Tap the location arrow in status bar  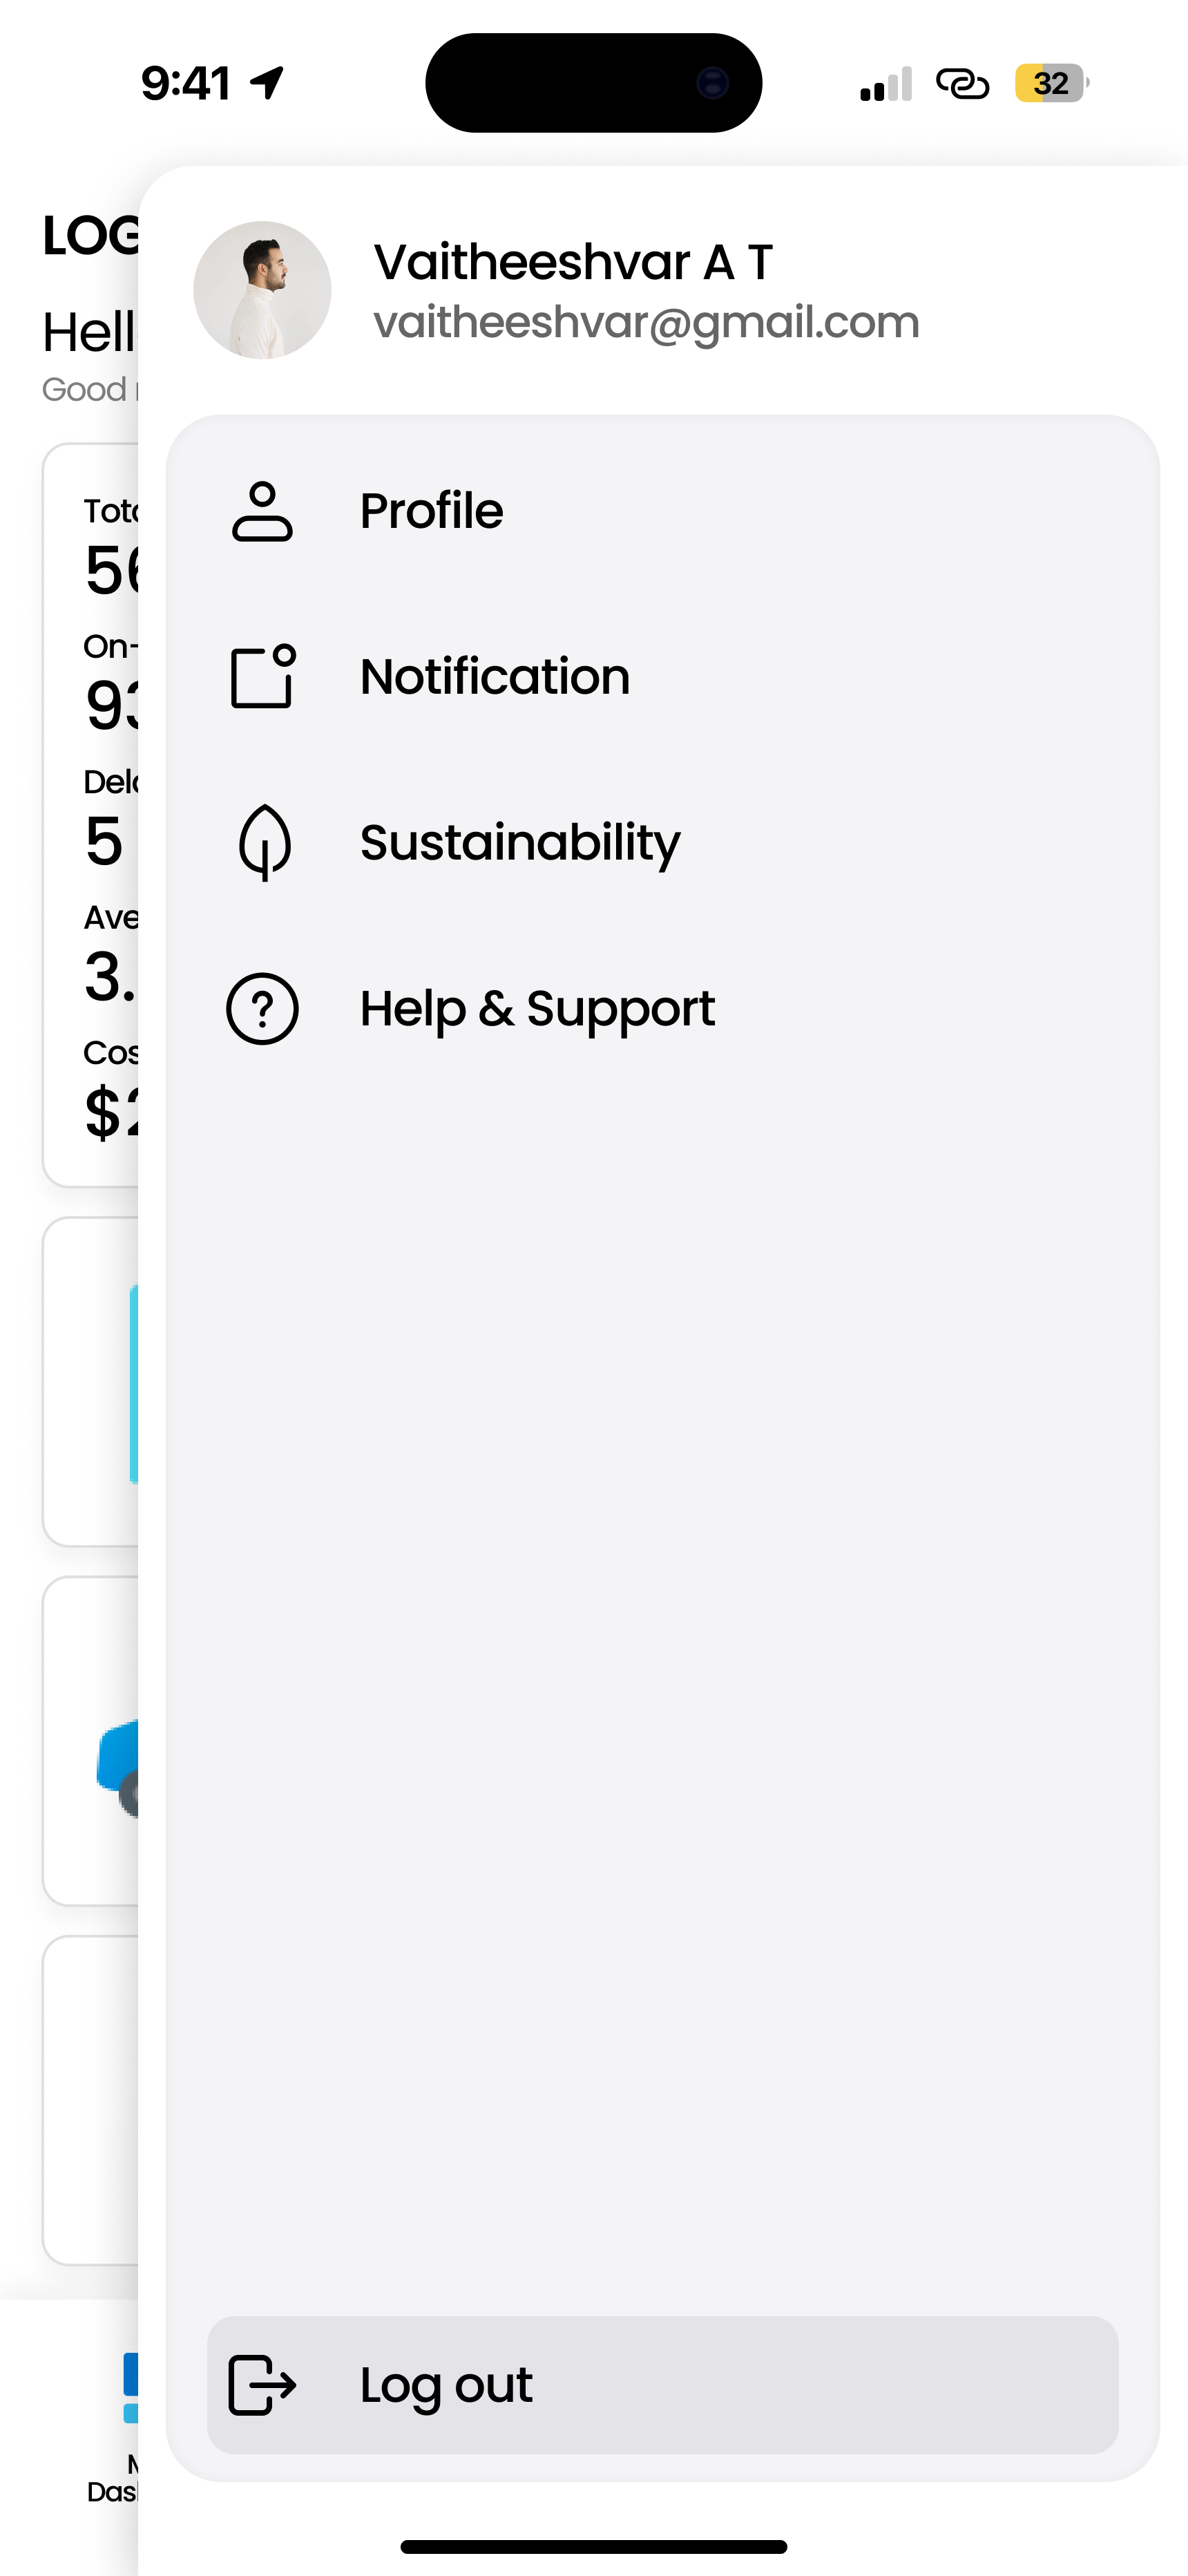pos(267,83)
